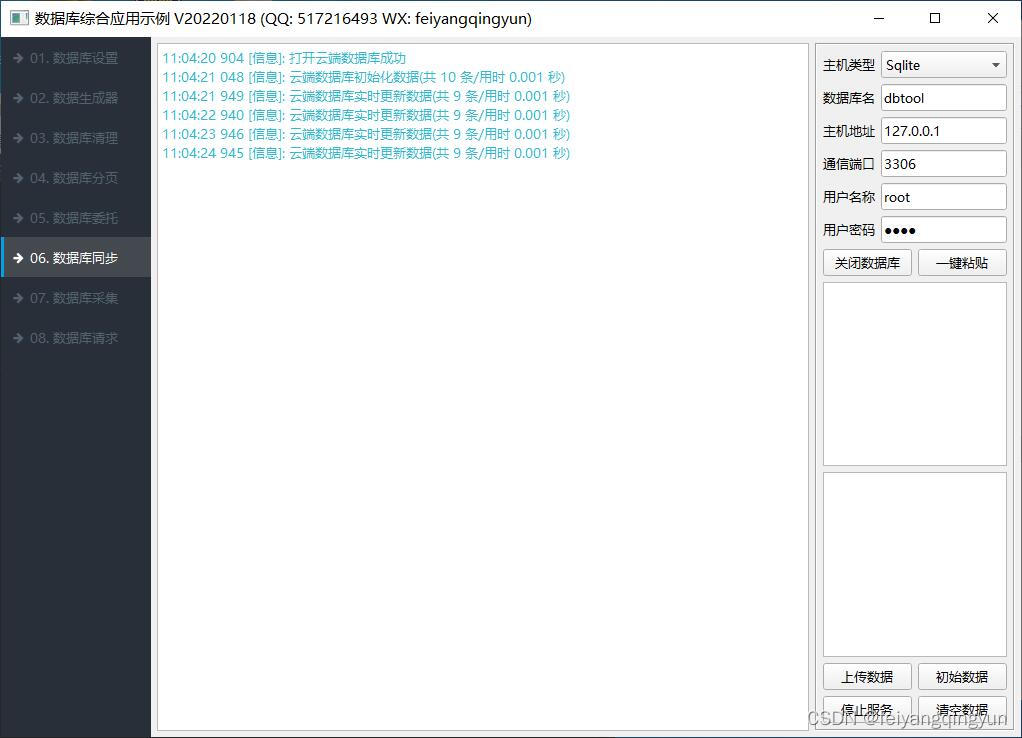Click the 停止服务 button

pos(867,709)
